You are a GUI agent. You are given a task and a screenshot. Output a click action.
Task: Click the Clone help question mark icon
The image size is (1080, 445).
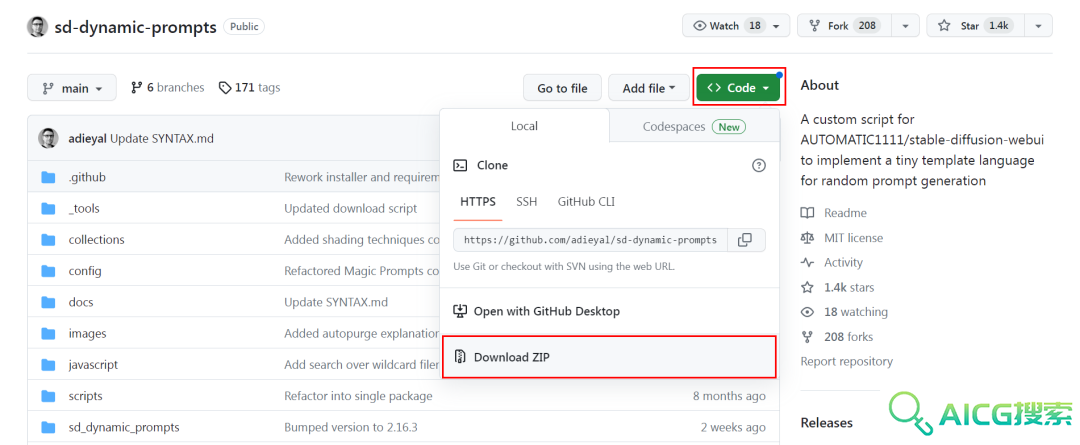[x=758, y=165]
